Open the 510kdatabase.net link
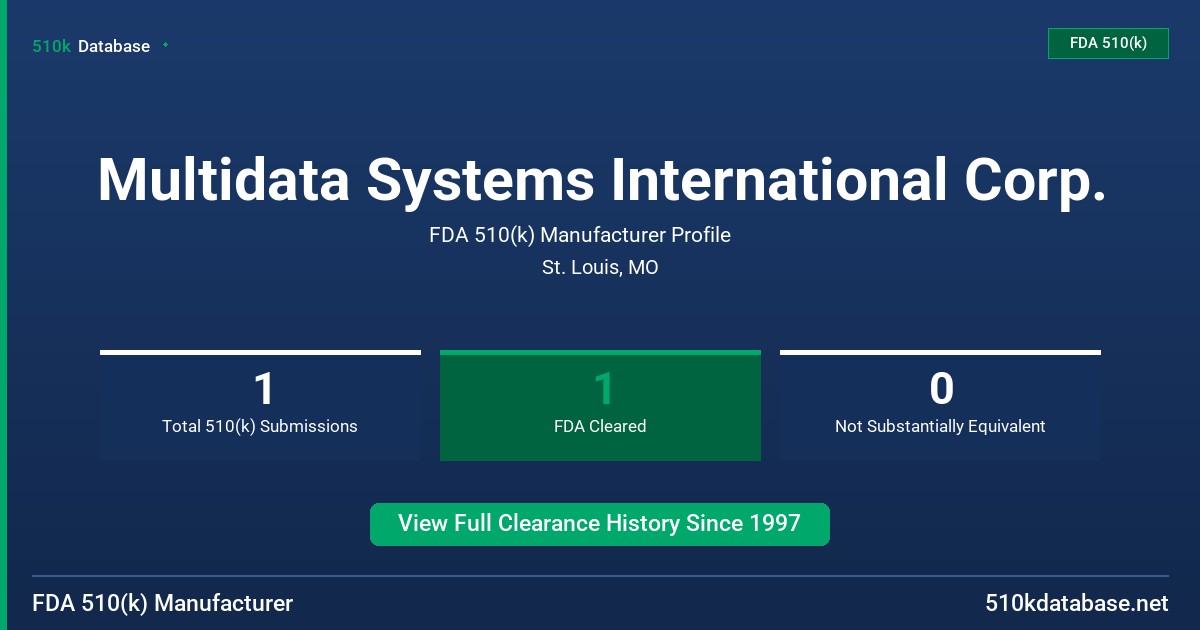The image size is (1200, 630). (1076, 603)
